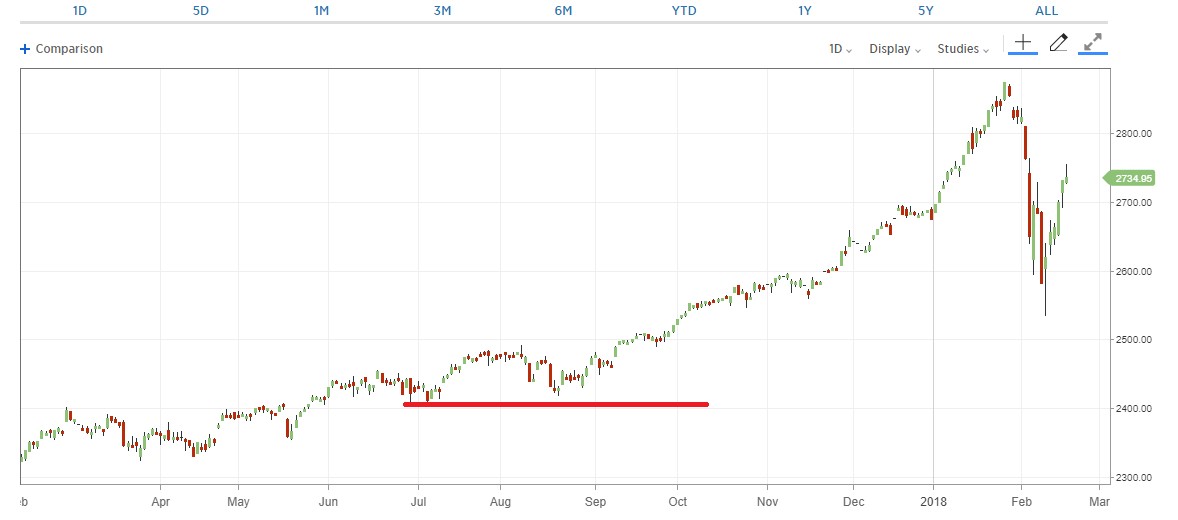
Task: Show the YTD range
Action: click(684, 10)
